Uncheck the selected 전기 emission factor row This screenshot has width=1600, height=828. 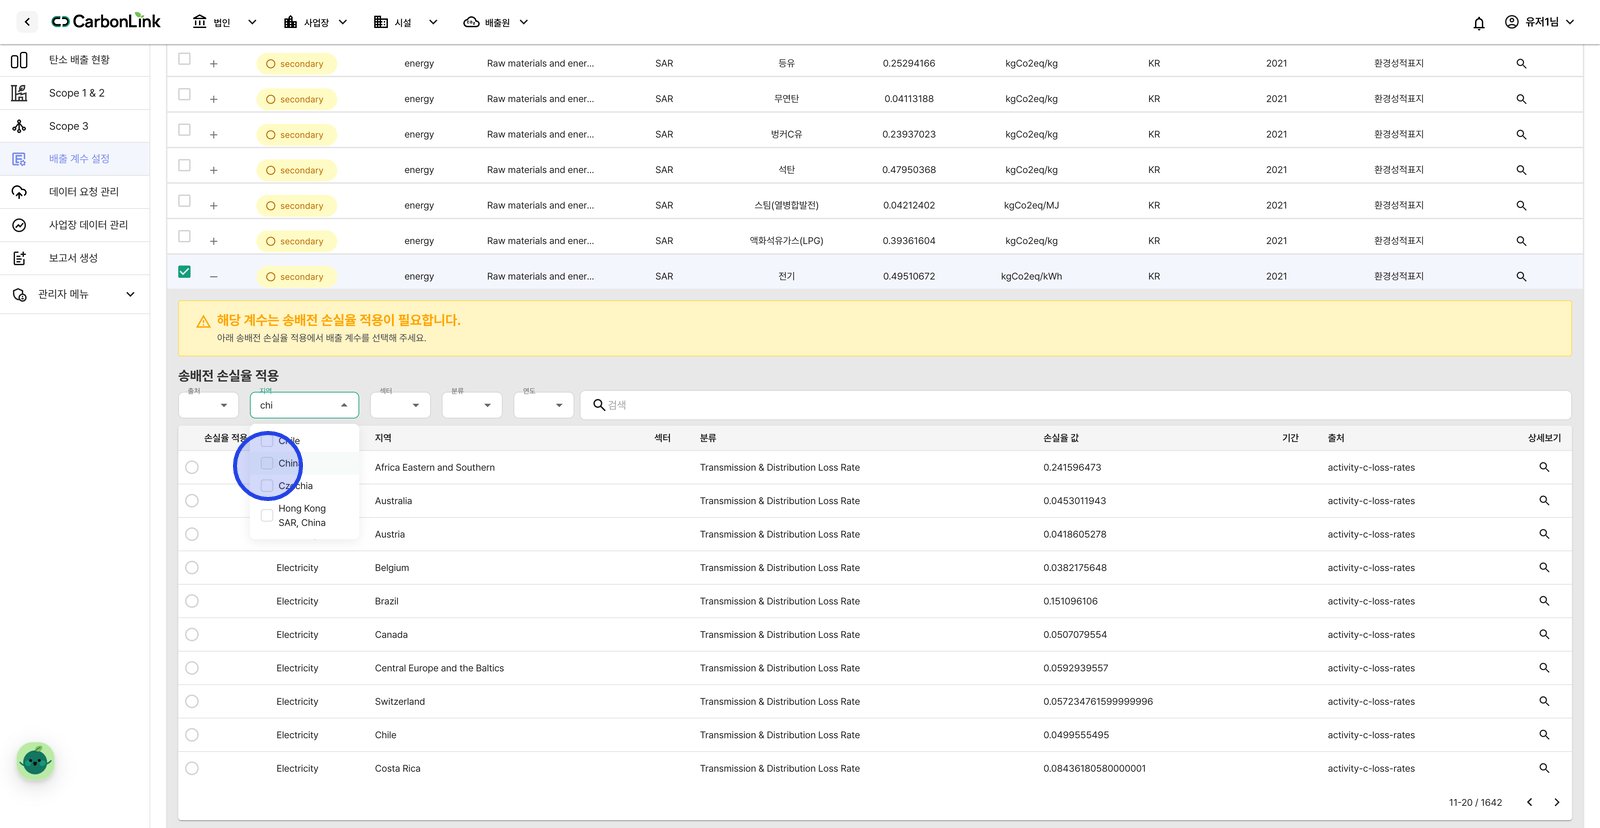184,272
